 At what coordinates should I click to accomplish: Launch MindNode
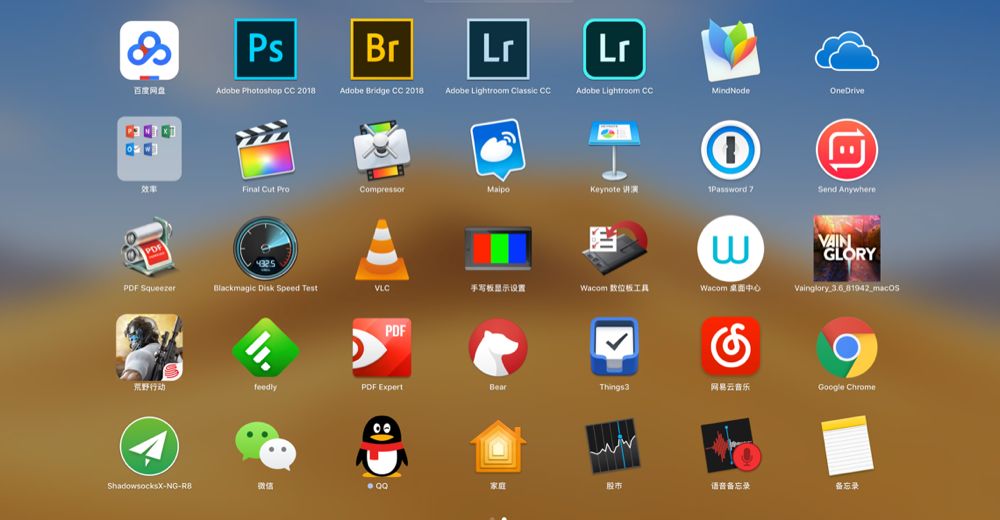tap(731, 50)
